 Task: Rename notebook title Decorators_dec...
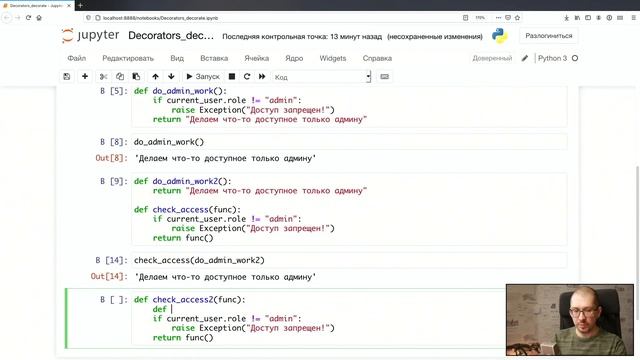tap(171, 36)
